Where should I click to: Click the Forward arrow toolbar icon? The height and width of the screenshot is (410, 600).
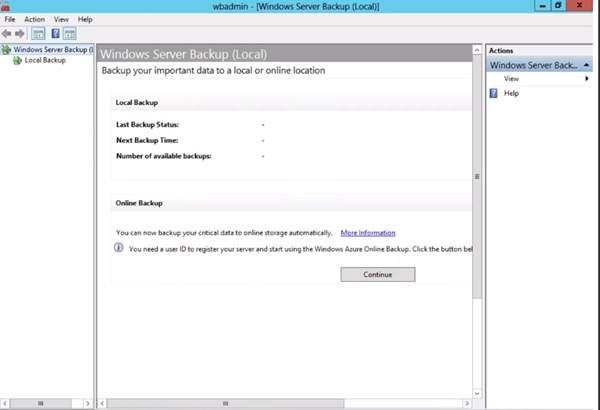pyautogui.click(x=20, y=34)
